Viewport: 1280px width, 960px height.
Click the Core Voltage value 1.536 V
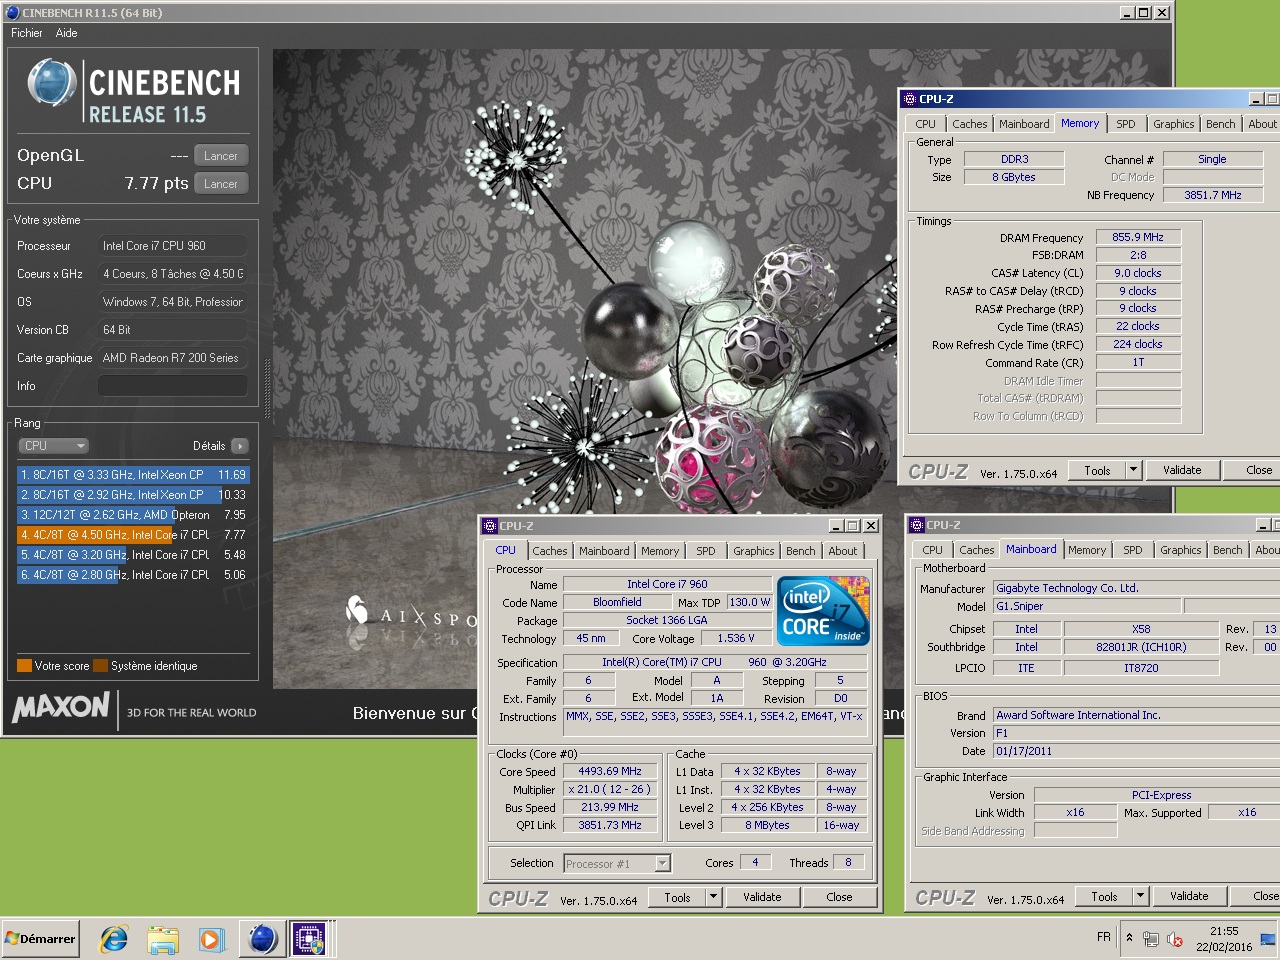736,638
